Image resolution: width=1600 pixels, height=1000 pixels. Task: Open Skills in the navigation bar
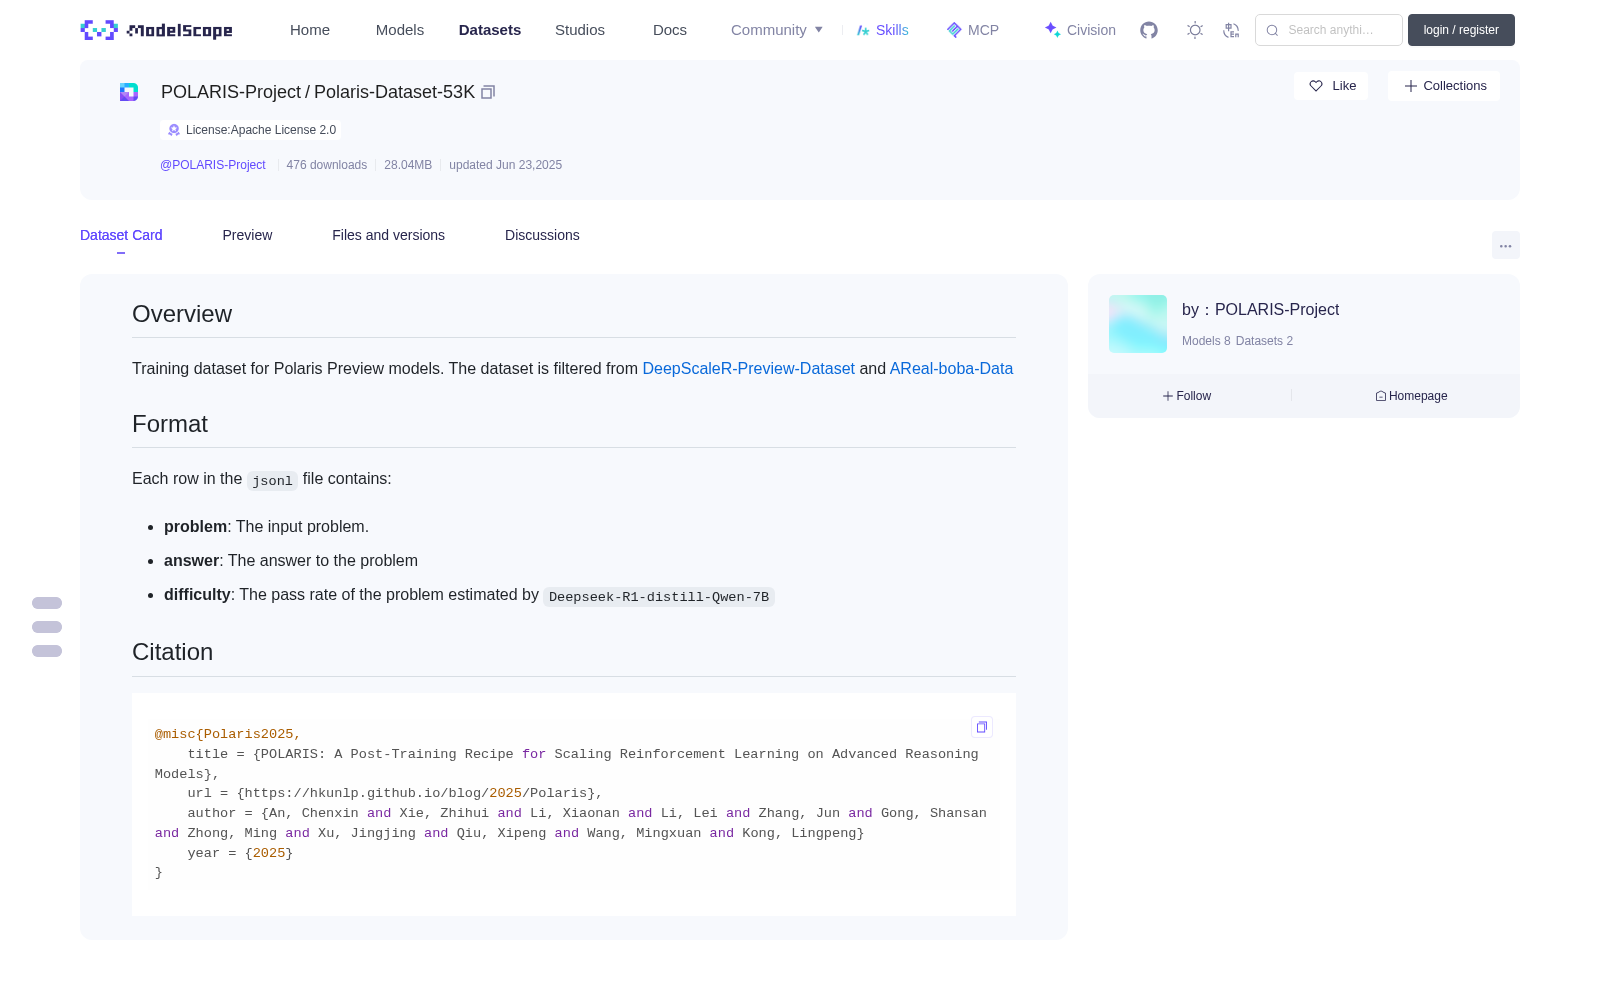point(883,30)
